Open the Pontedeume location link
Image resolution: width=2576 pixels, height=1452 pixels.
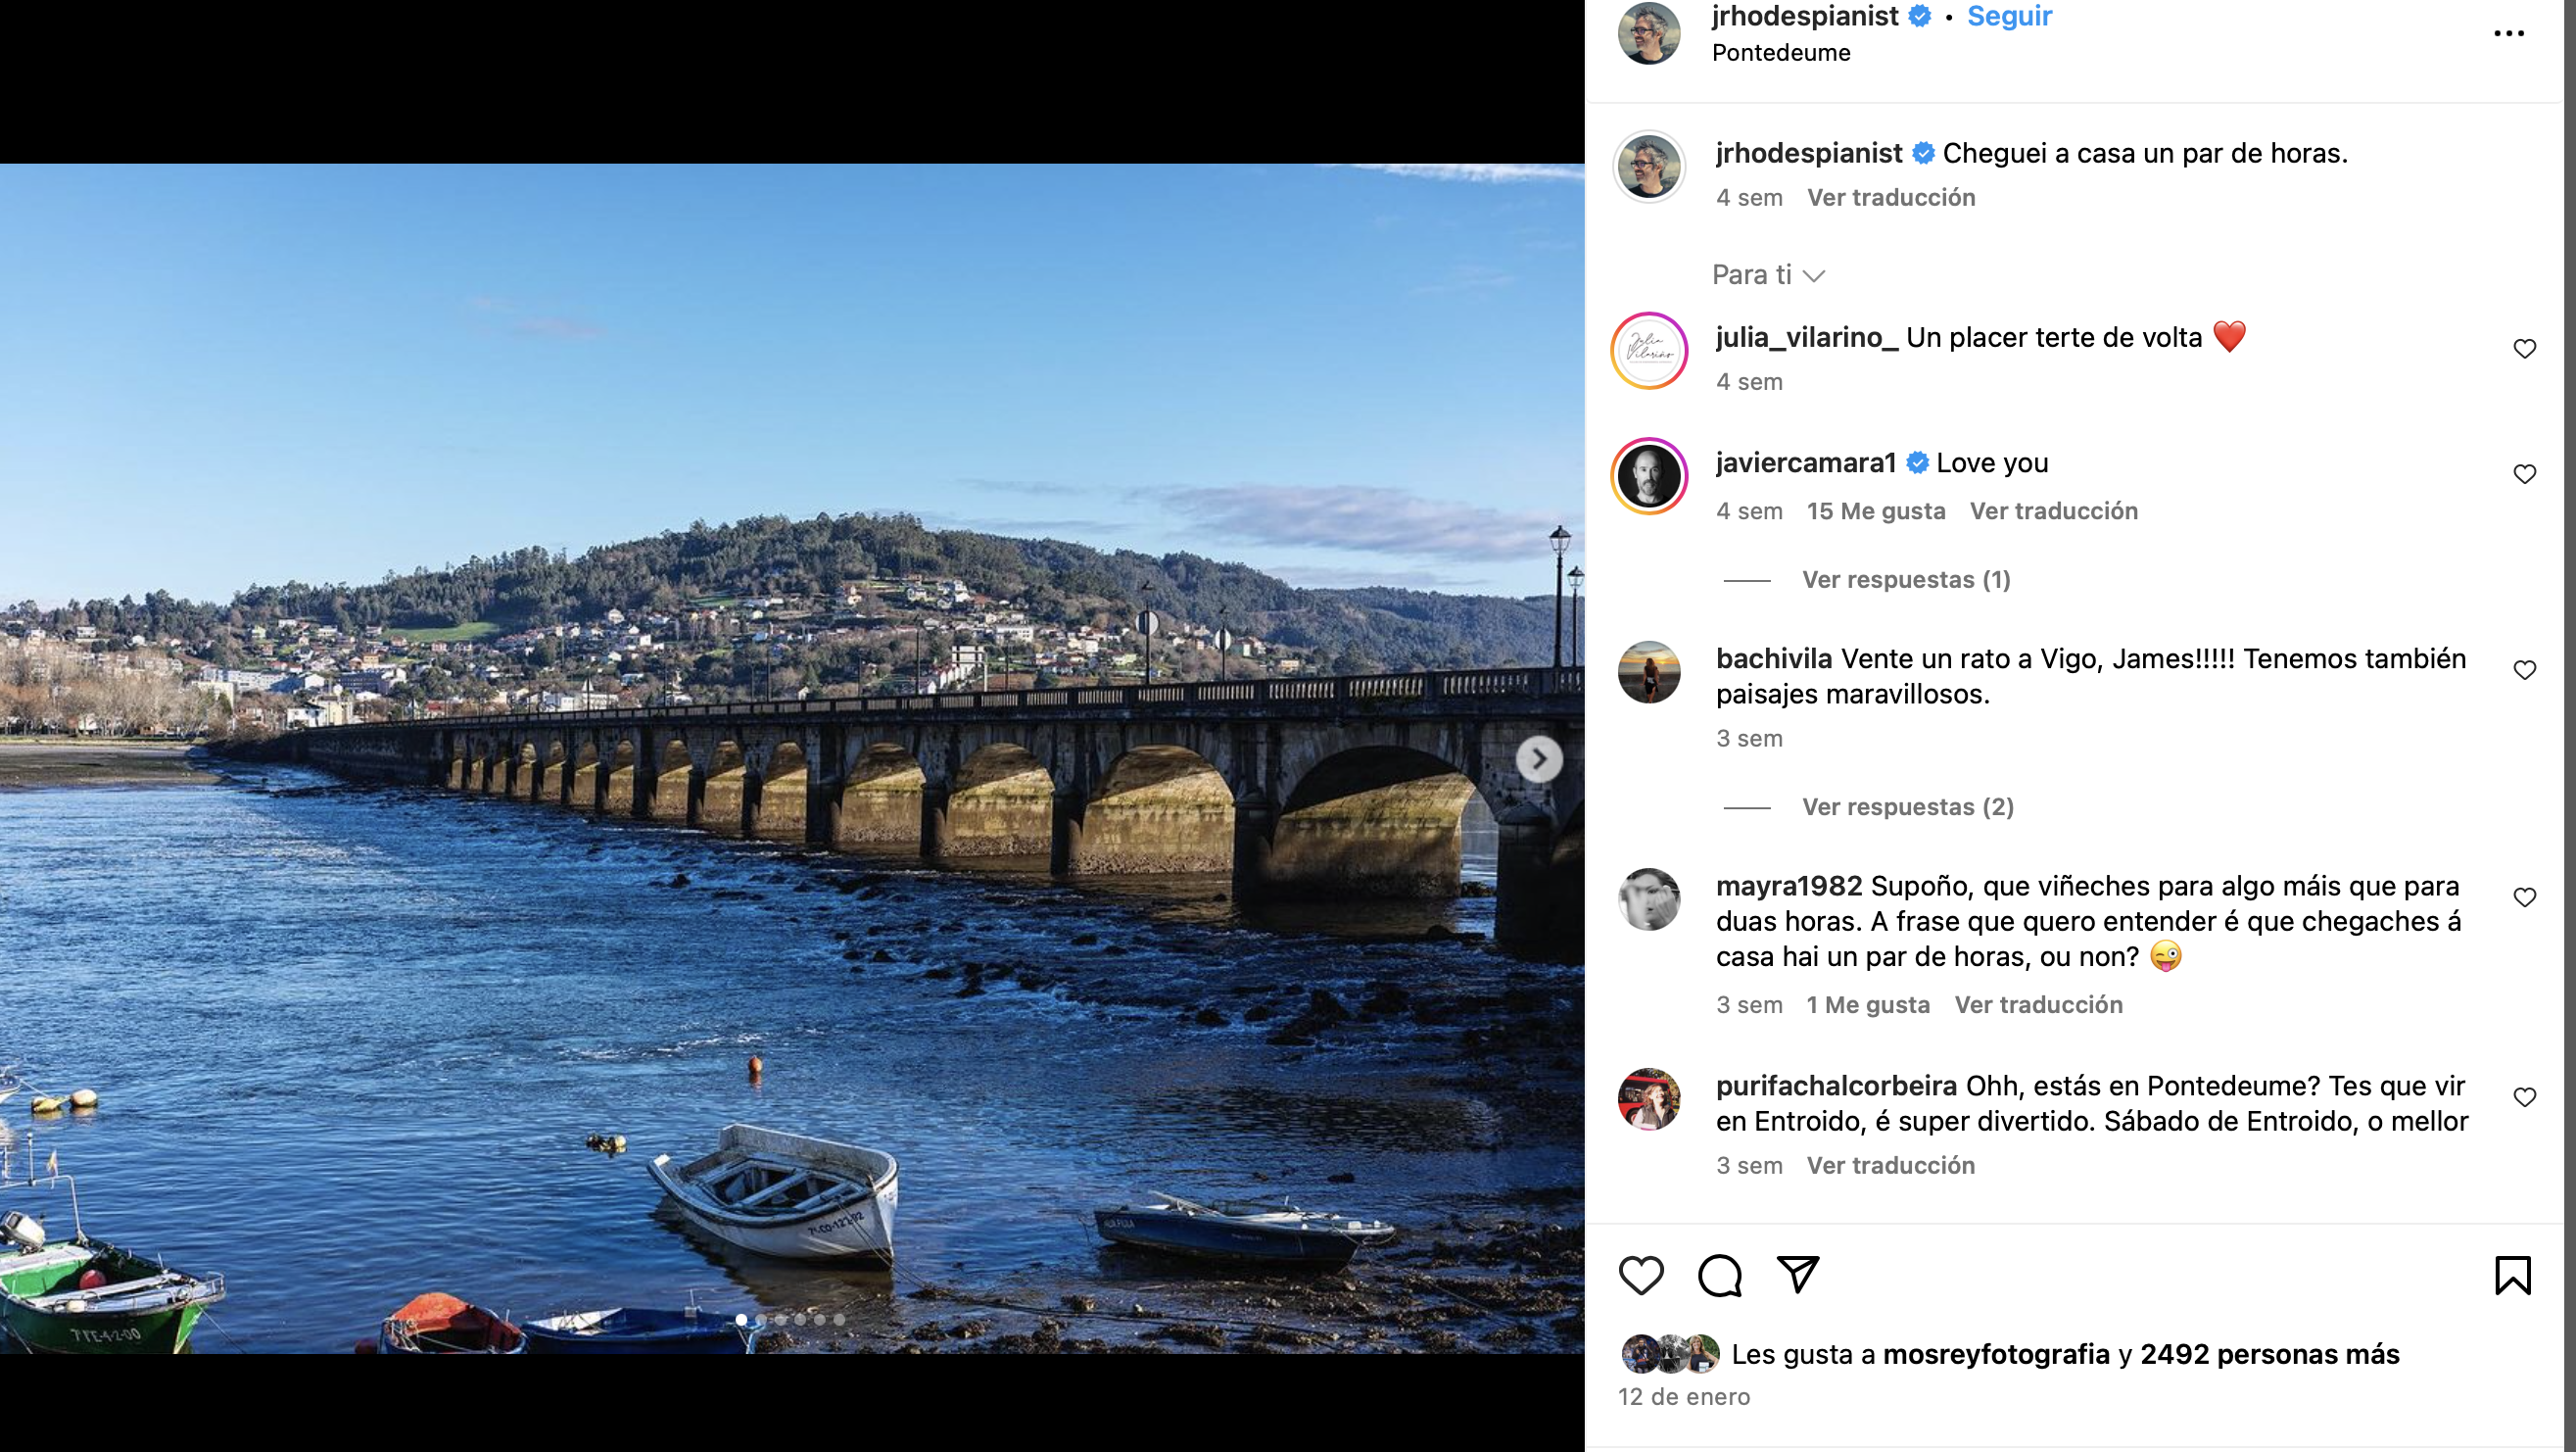[x=1781, y=53]
